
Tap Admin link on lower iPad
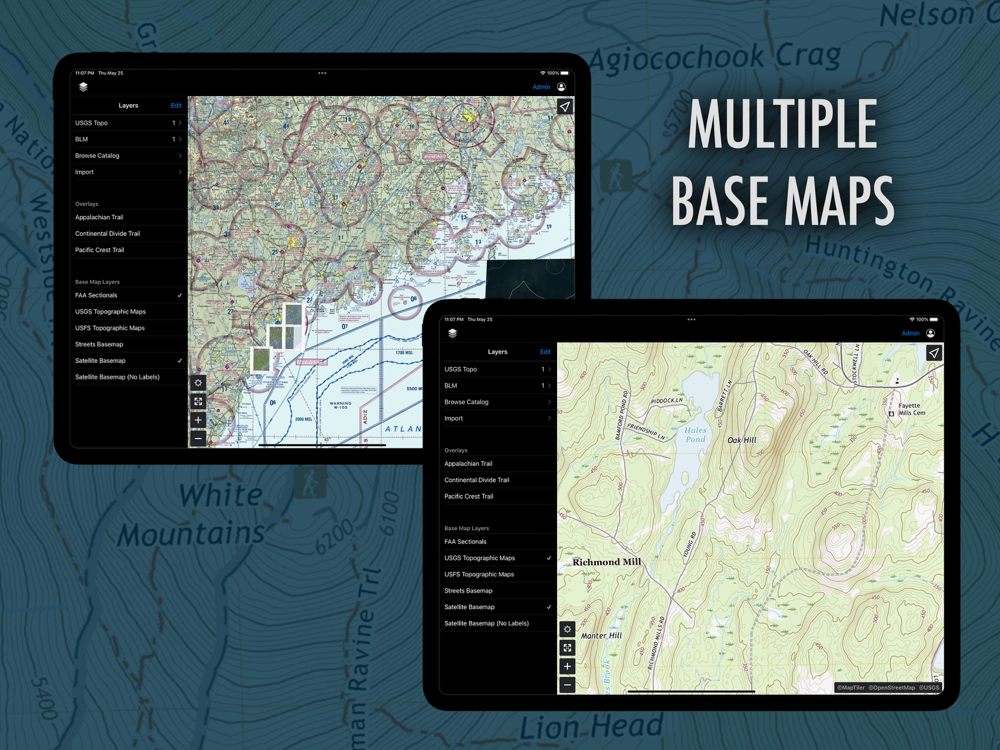pos(911,333)
